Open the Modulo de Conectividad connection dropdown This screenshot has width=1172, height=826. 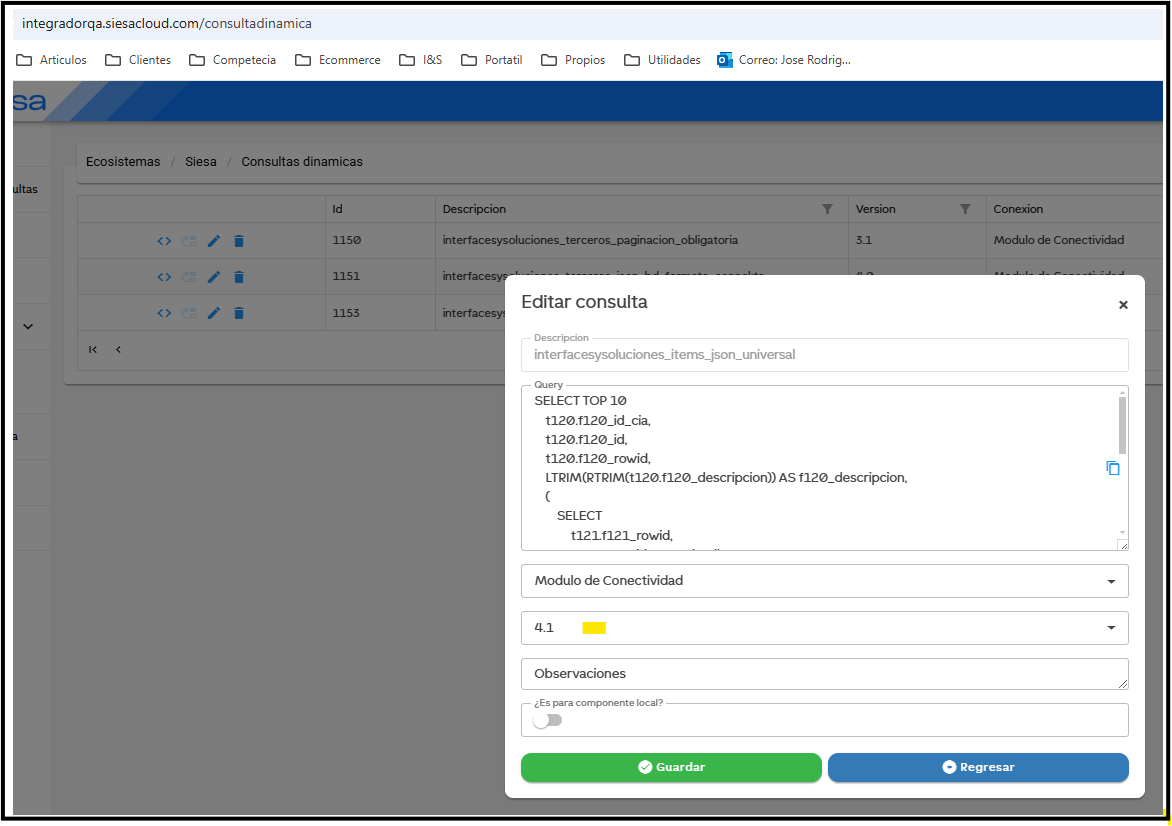(x=824, y=581)
